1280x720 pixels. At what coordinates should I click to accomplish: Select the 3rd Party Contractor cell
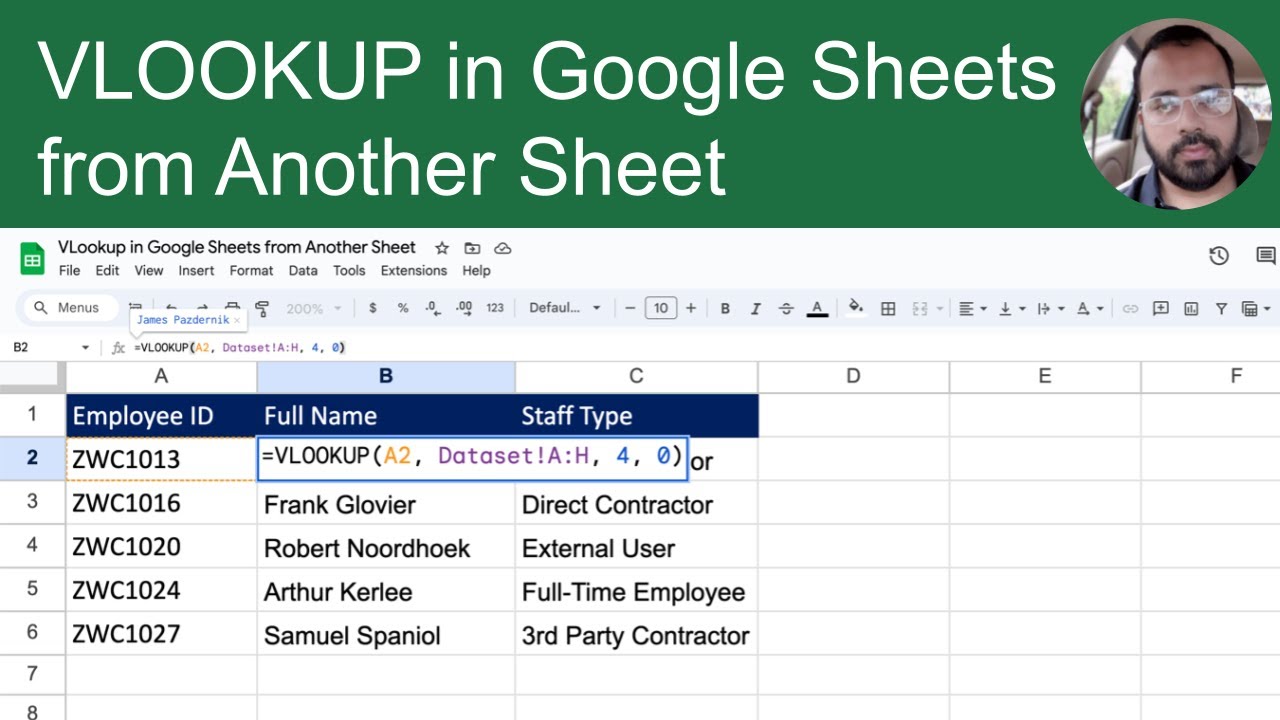click(636, 635)
